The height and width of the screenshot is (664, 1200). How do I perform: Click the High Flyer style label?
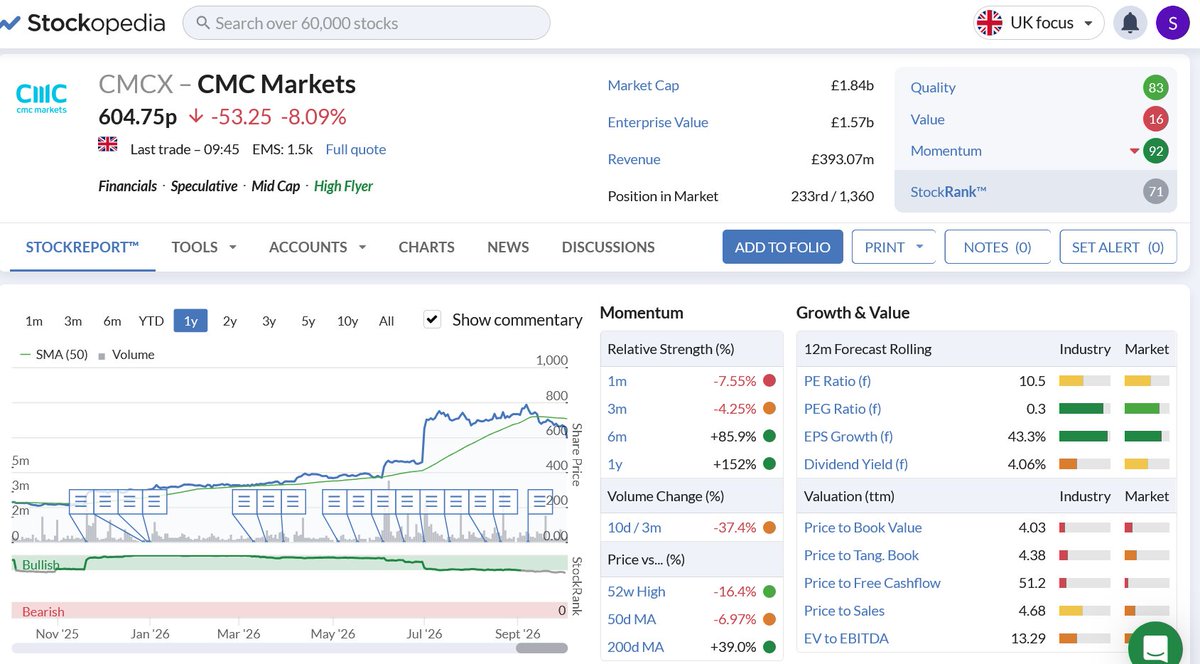[343, 186]
